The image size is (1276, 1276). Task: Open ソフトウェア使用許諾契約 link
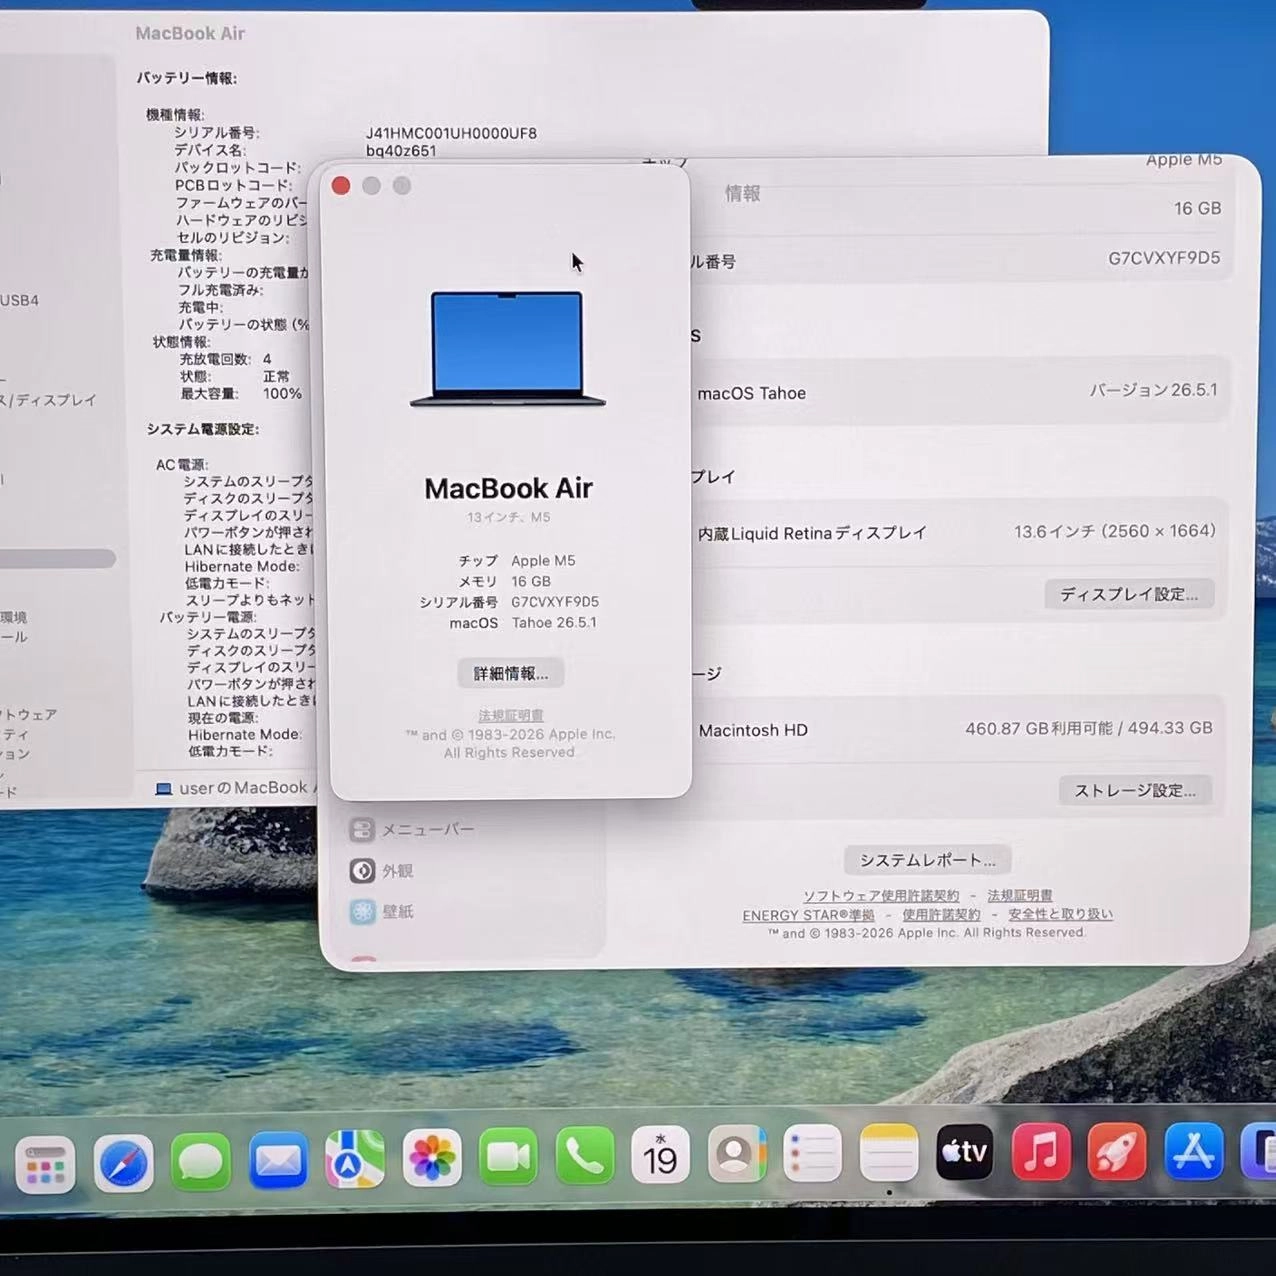pyautogui.click(x=881, y=896)
